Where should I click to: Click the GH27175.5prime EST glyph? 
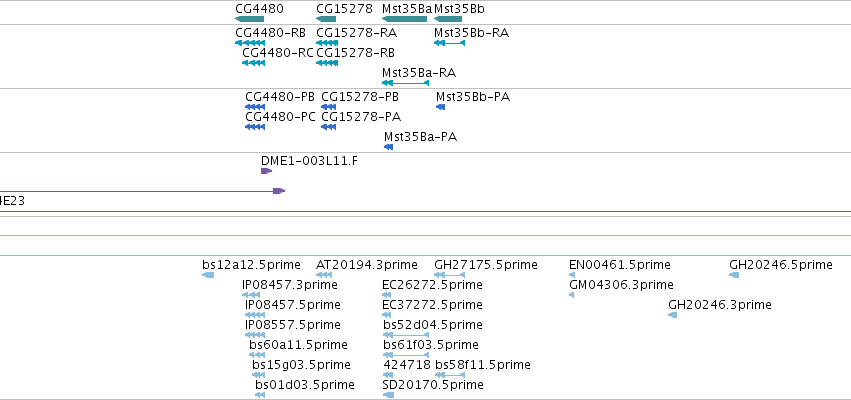(449, 275)
